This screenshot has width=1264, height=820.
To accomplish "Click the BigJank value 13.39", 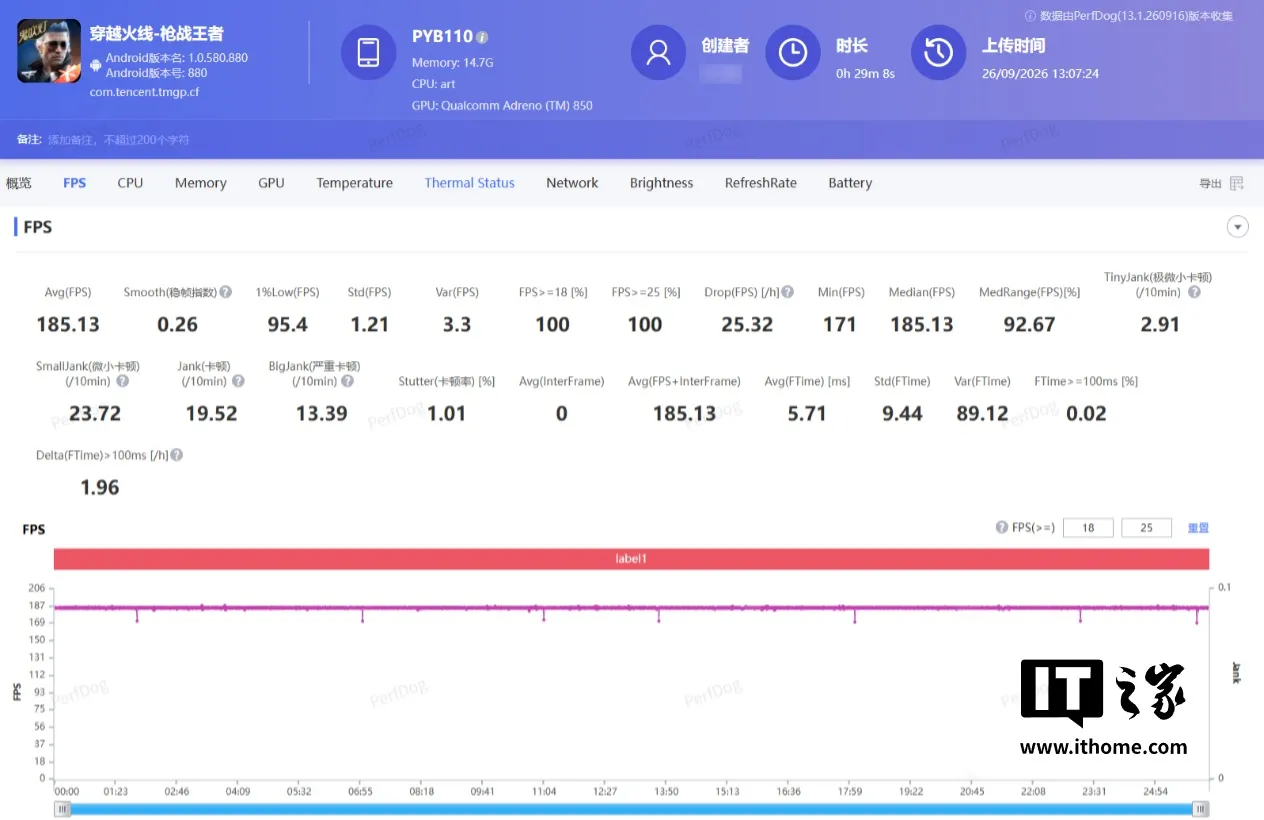I will coord(321,413).
